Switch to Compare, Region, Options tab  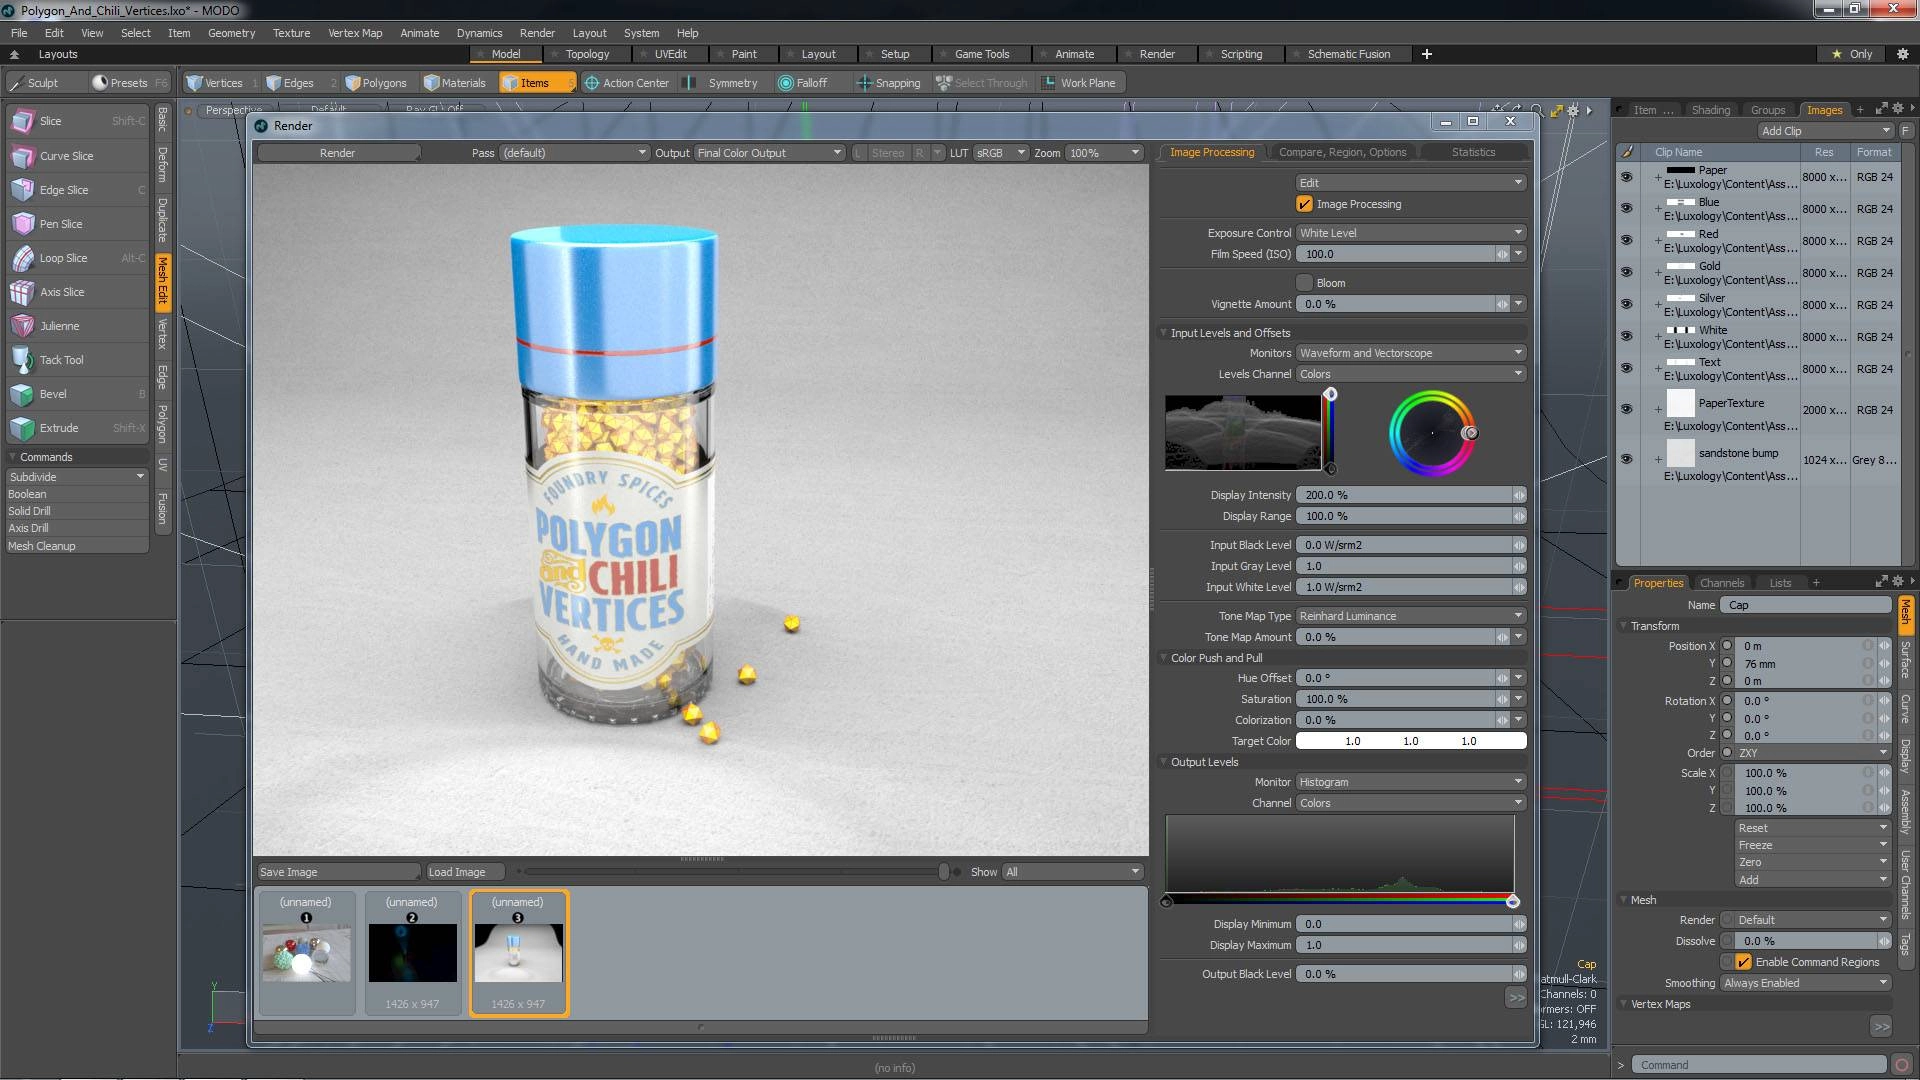pos(1342,152)
